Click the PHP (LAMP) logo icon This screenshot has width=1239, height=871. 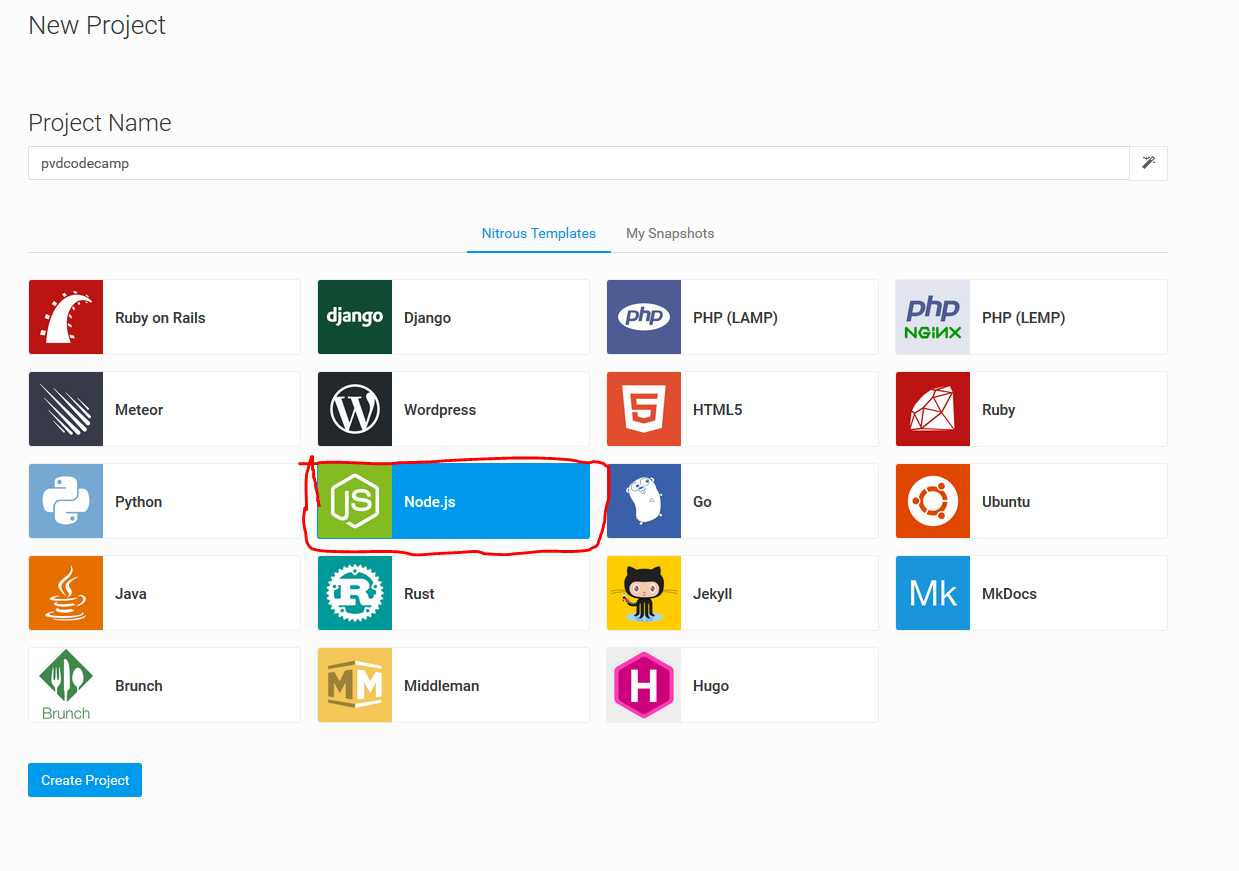(x=644, y=317)
